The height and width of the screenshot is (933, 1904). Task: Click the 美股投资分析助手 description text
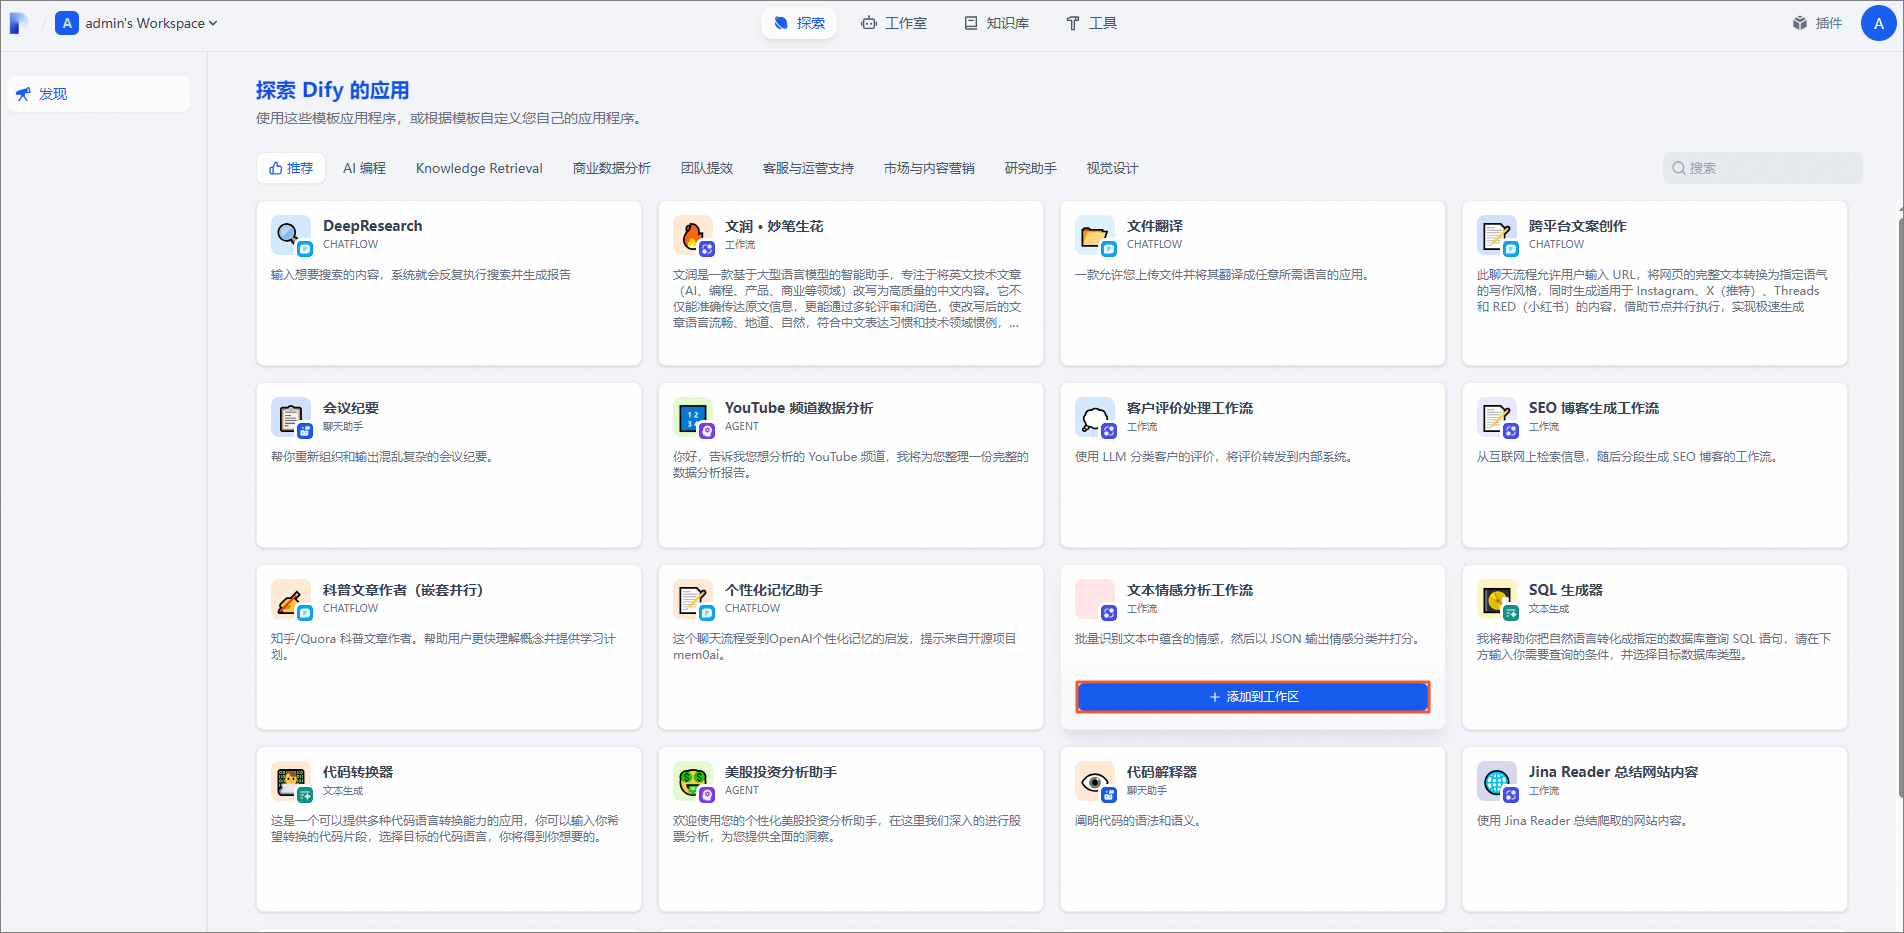point(848,829)
